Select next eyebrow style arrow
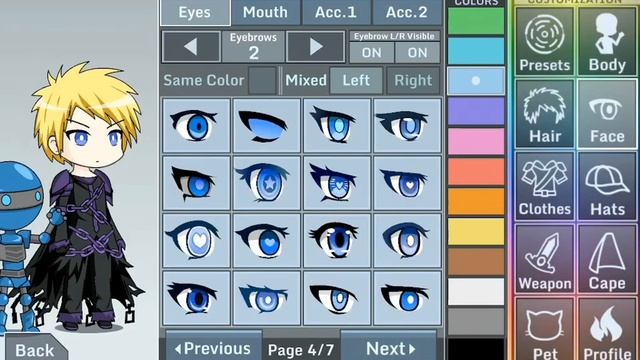 click(316, 47)
